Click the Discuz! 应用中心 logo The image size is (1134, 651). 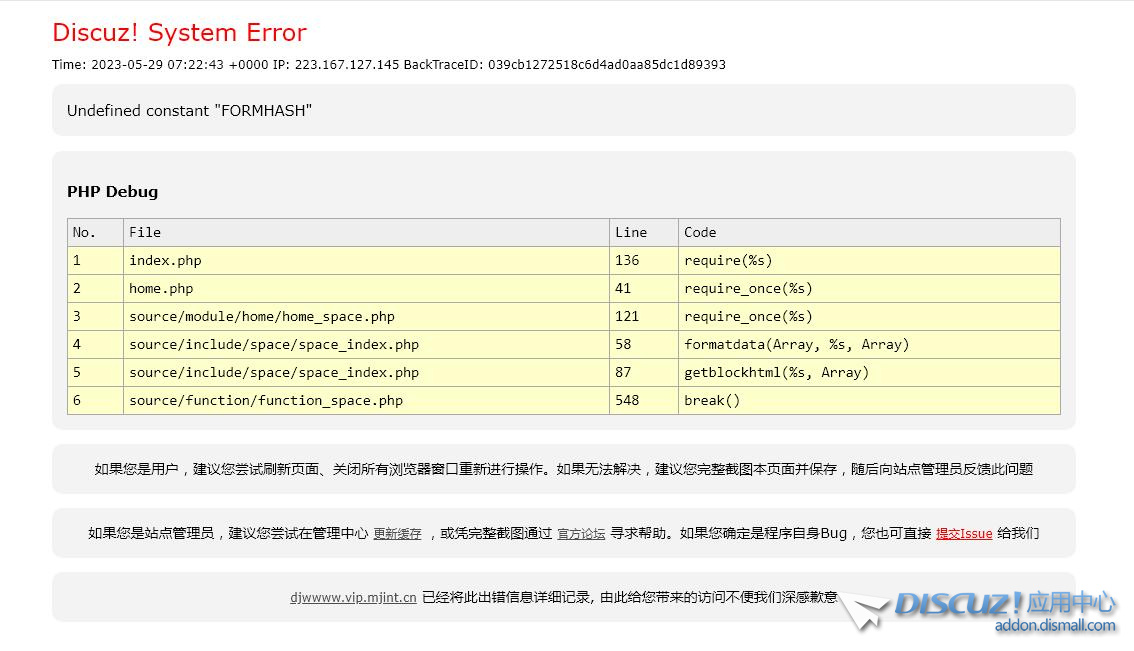[x=1004, y=603]
